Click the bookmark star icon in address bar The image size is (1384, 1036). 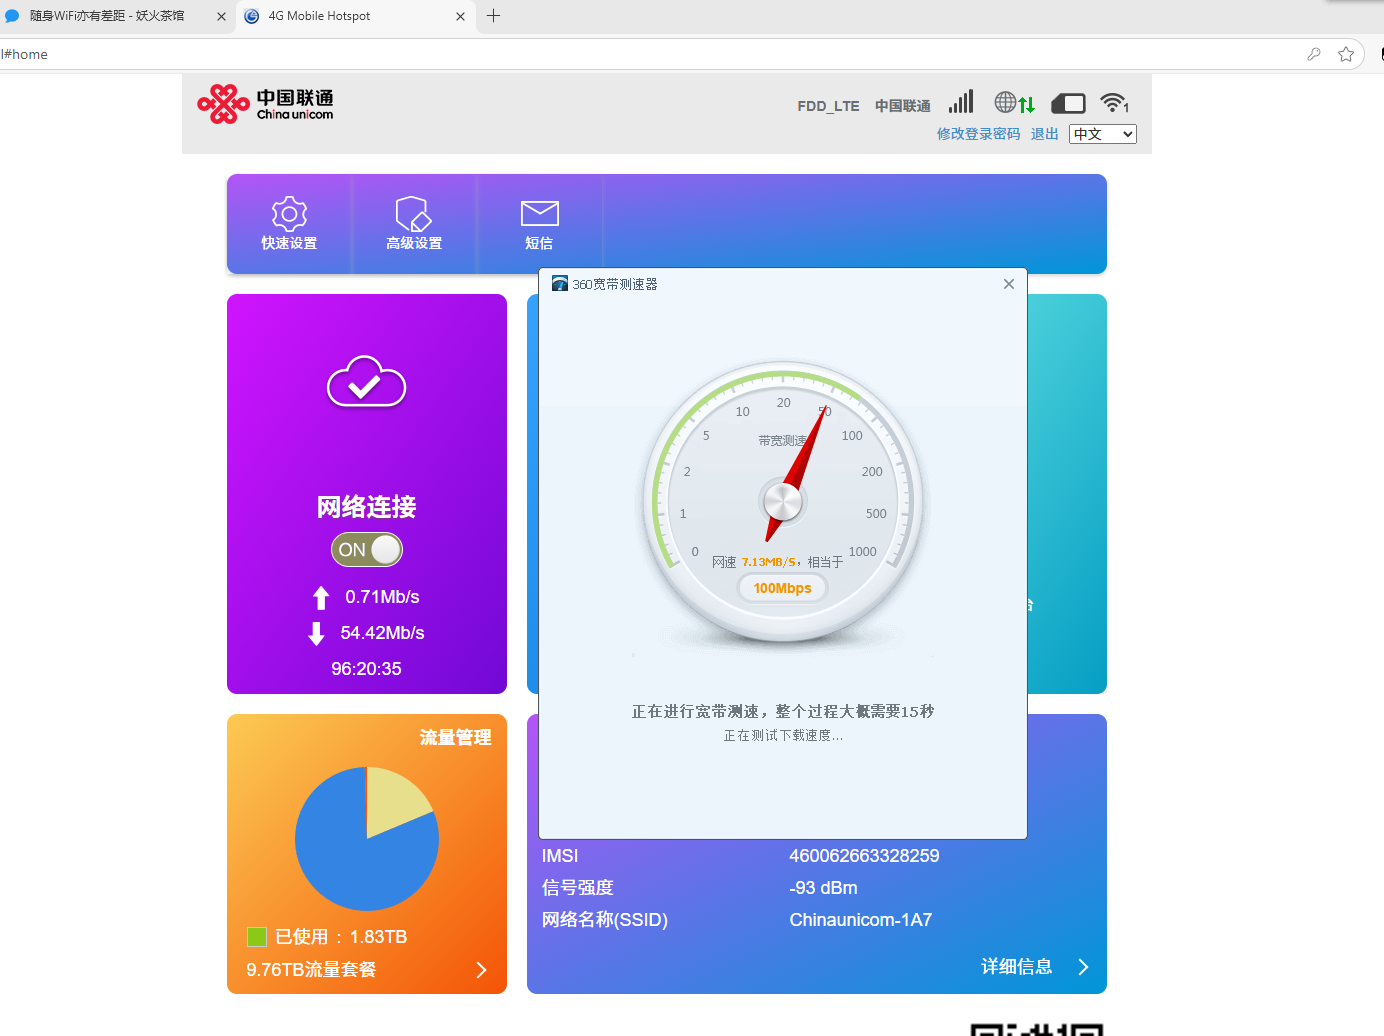pos(1346,54)
